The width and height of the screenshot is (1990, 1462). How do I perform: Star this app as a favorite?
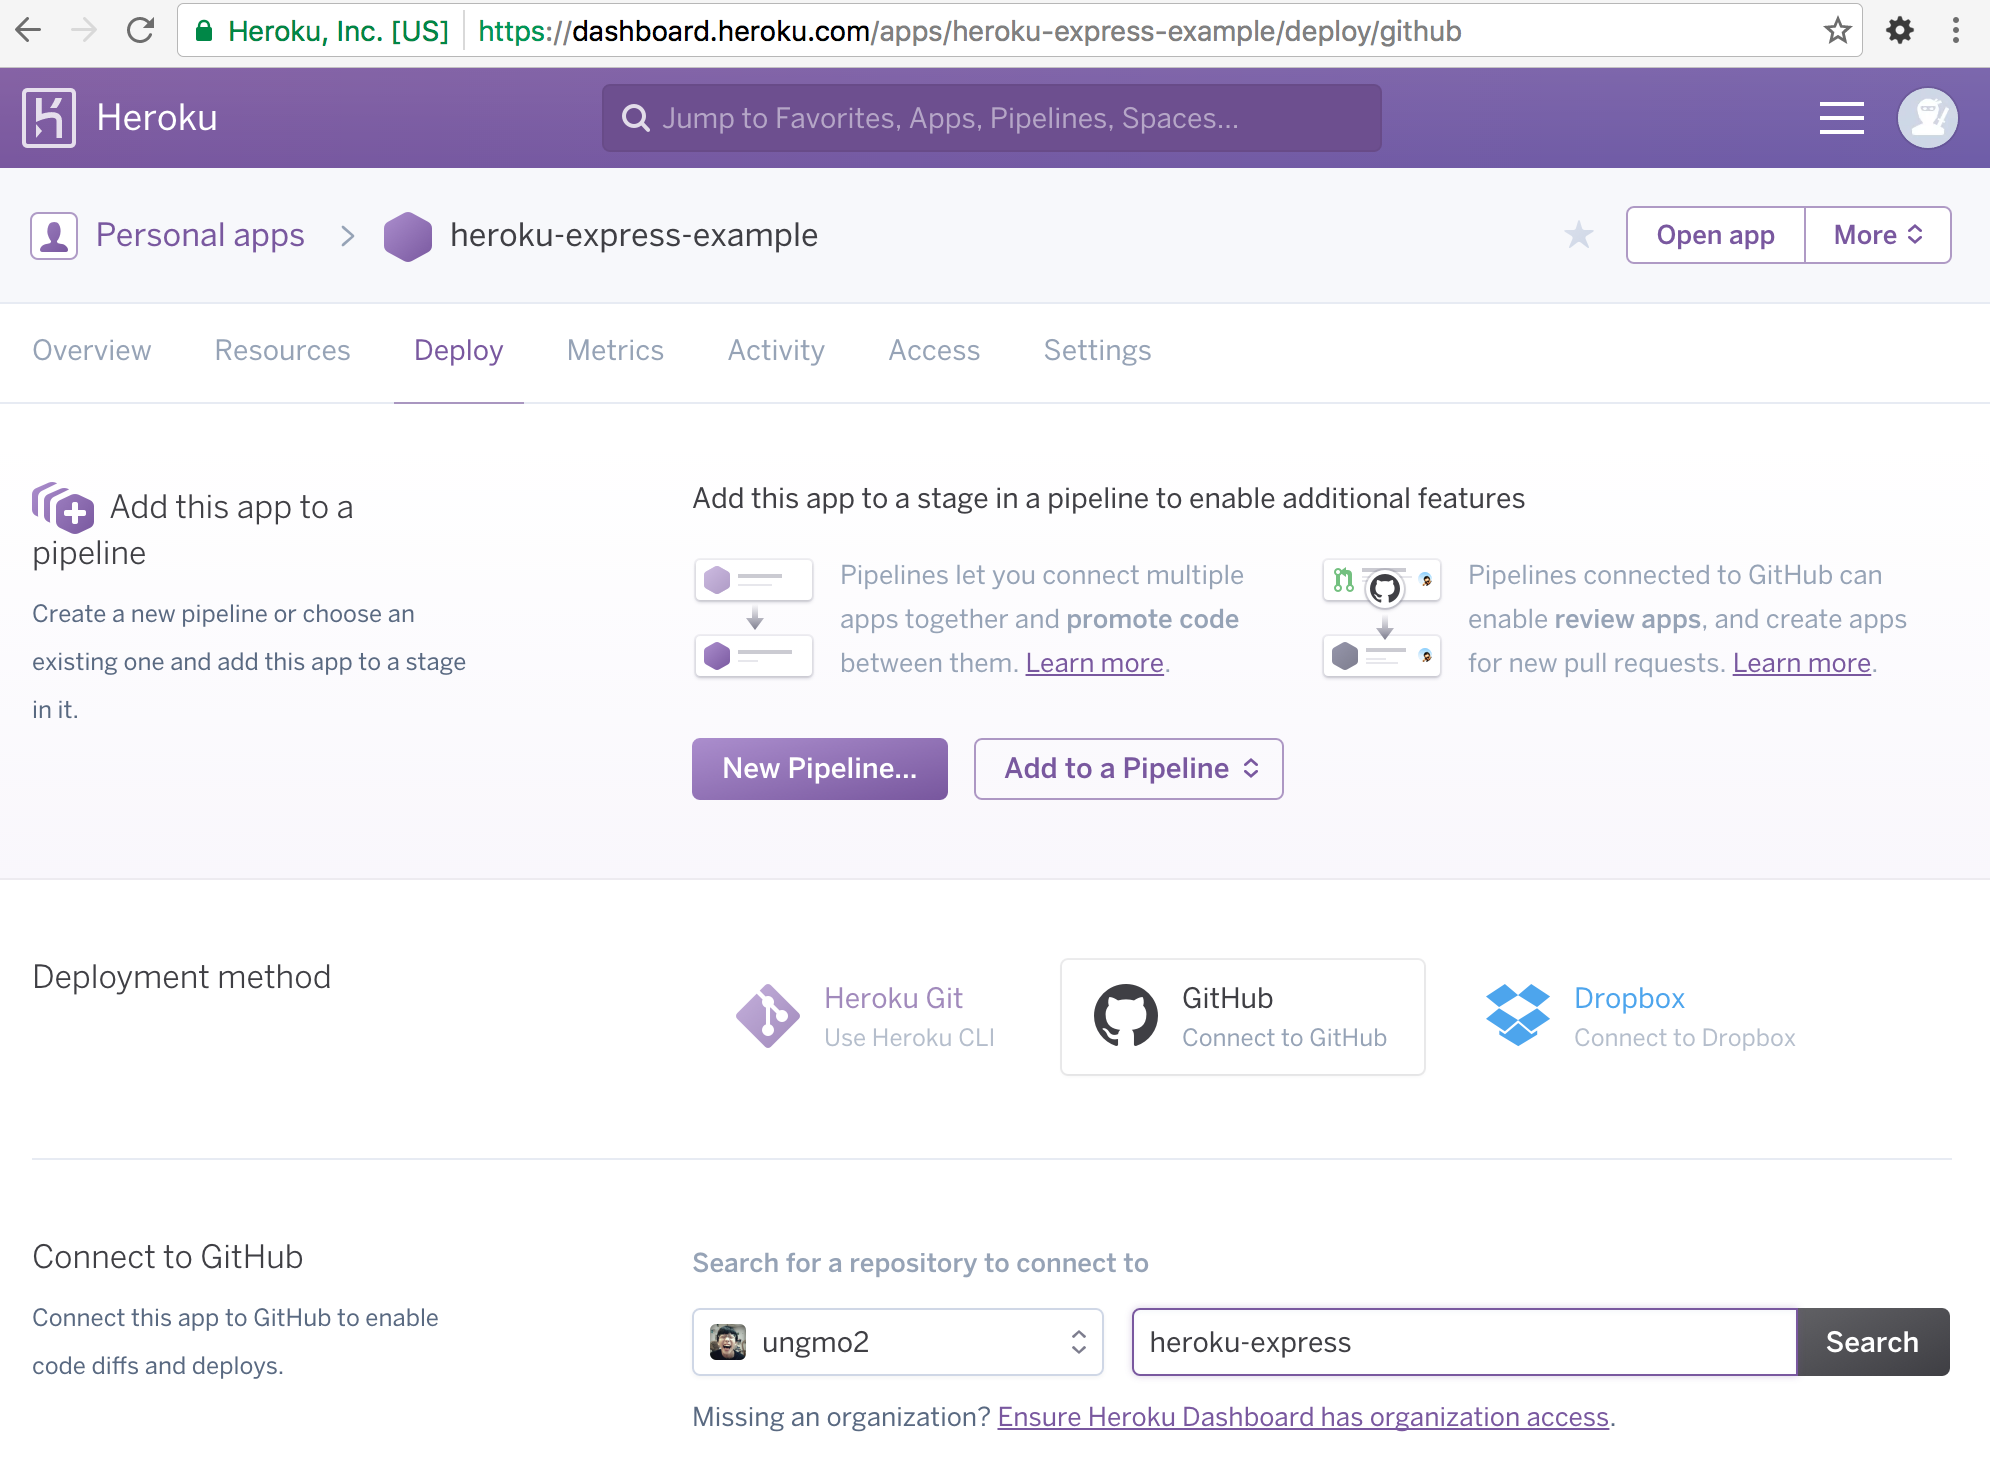click(1578, 235)
